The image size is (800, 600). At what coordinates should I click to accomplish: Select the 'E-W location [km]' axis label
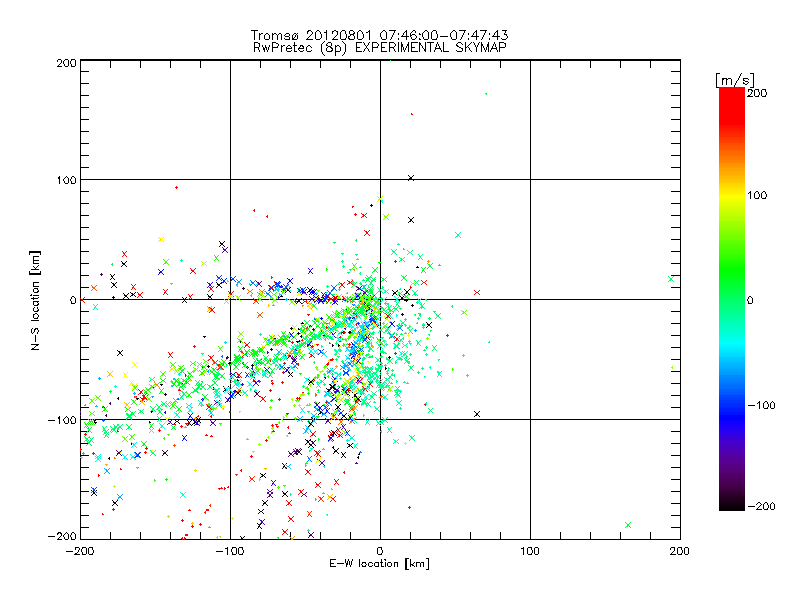pos(379,564)
